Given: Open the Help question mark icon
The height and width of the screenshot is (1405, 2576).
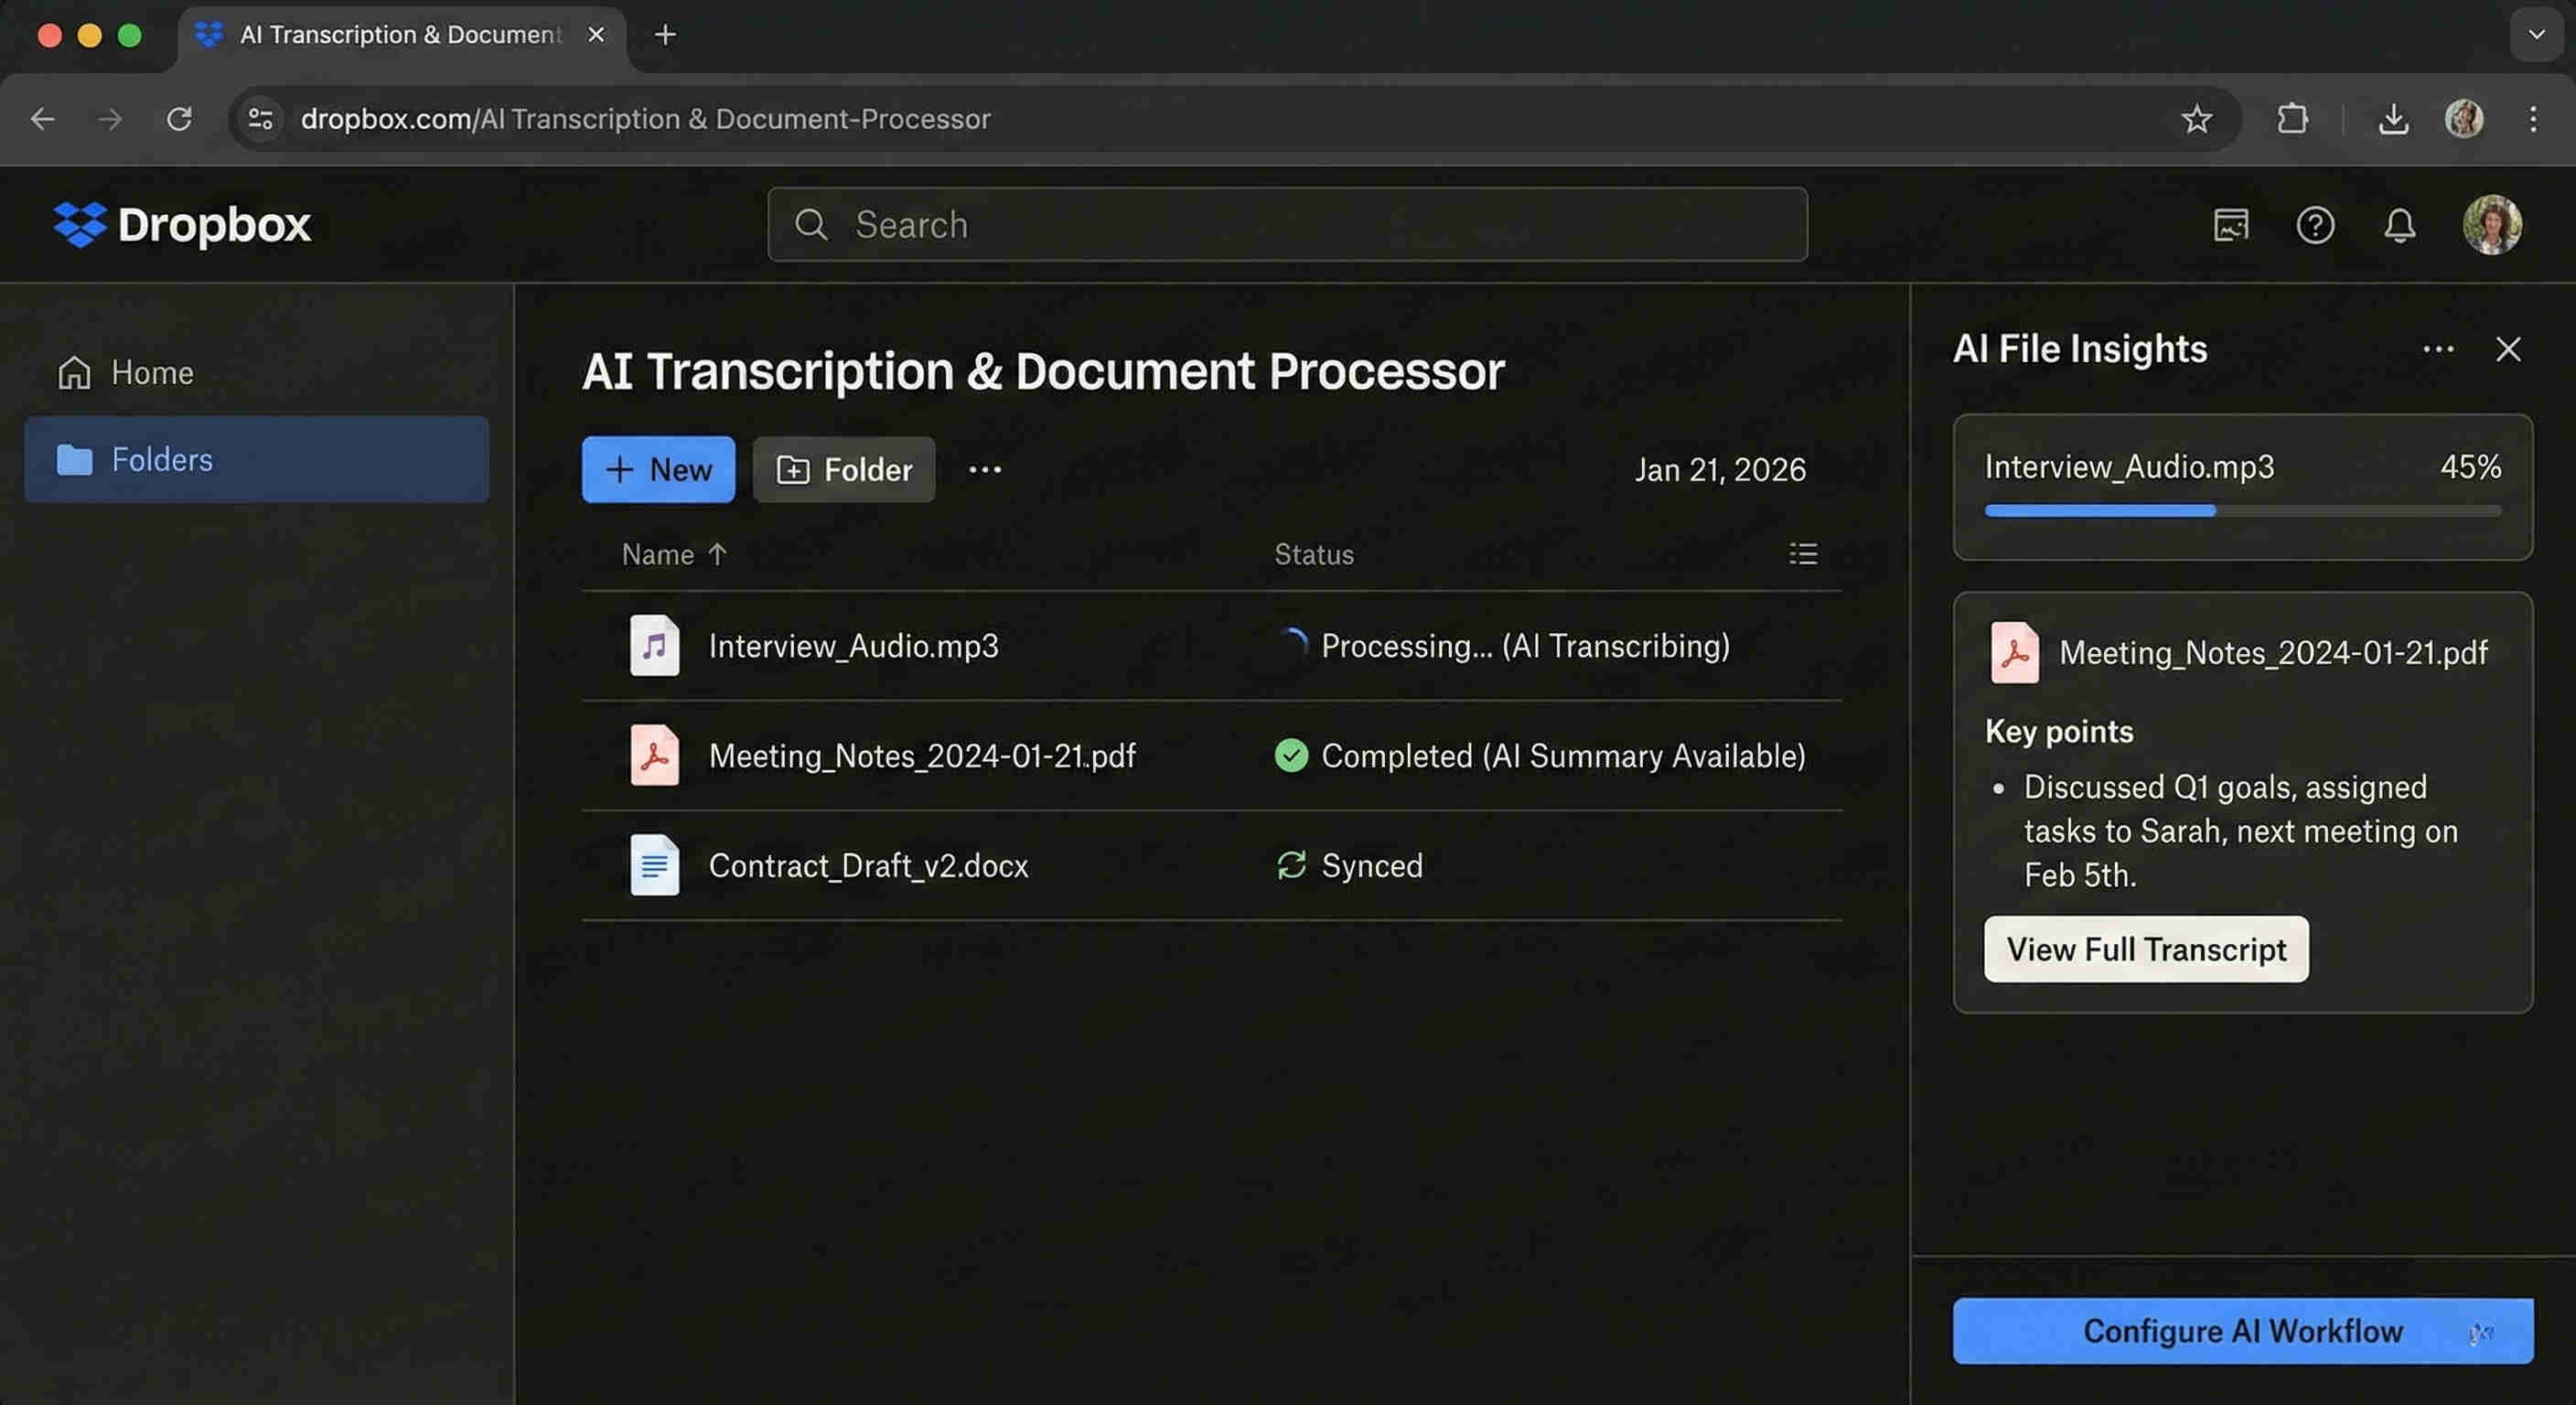Looking at the screenshot, I should [x=2315, y=225].
